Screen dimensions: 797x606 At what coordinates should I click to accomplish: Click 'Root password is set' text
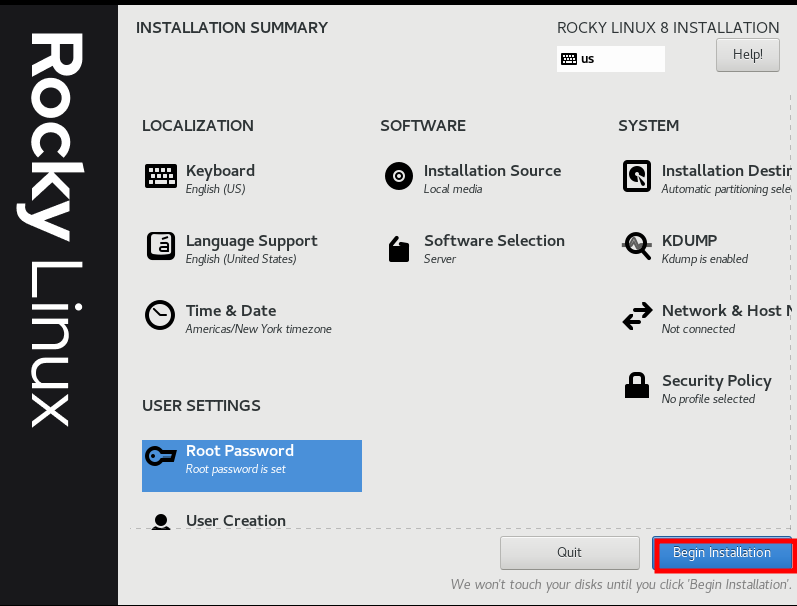[x=235, y=469]
